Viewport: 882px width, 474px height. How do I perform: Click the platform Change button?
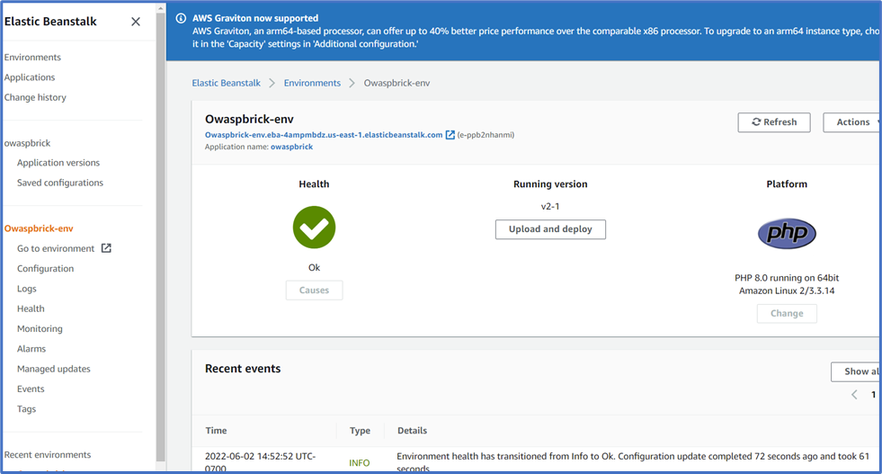pyautogui.click(x=786, y=313)
